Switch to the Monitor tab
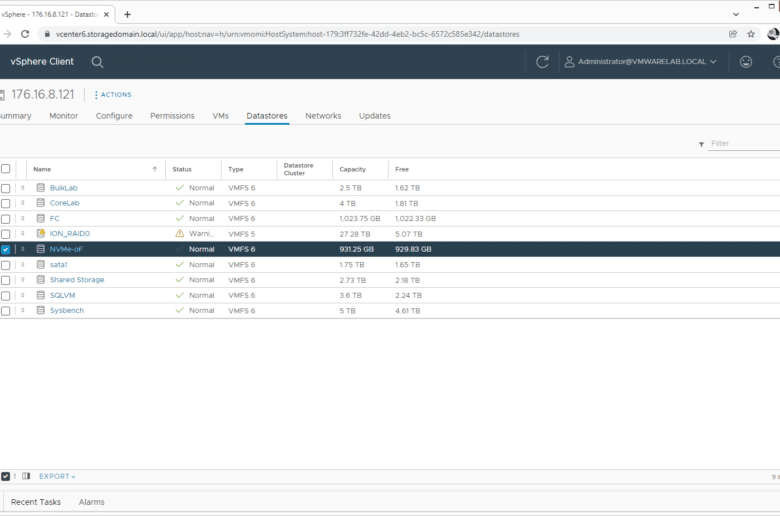Viewport: 780px width, 516px height. click(64, 115)
